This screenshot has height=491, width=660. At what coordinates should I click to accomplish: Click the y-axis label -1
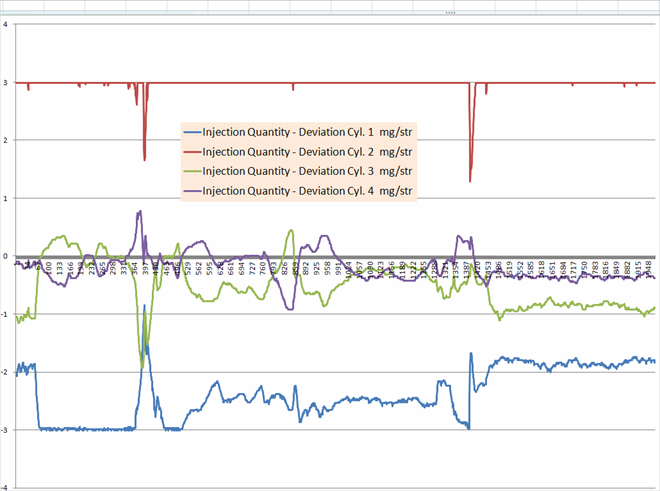tap(5, 314)
